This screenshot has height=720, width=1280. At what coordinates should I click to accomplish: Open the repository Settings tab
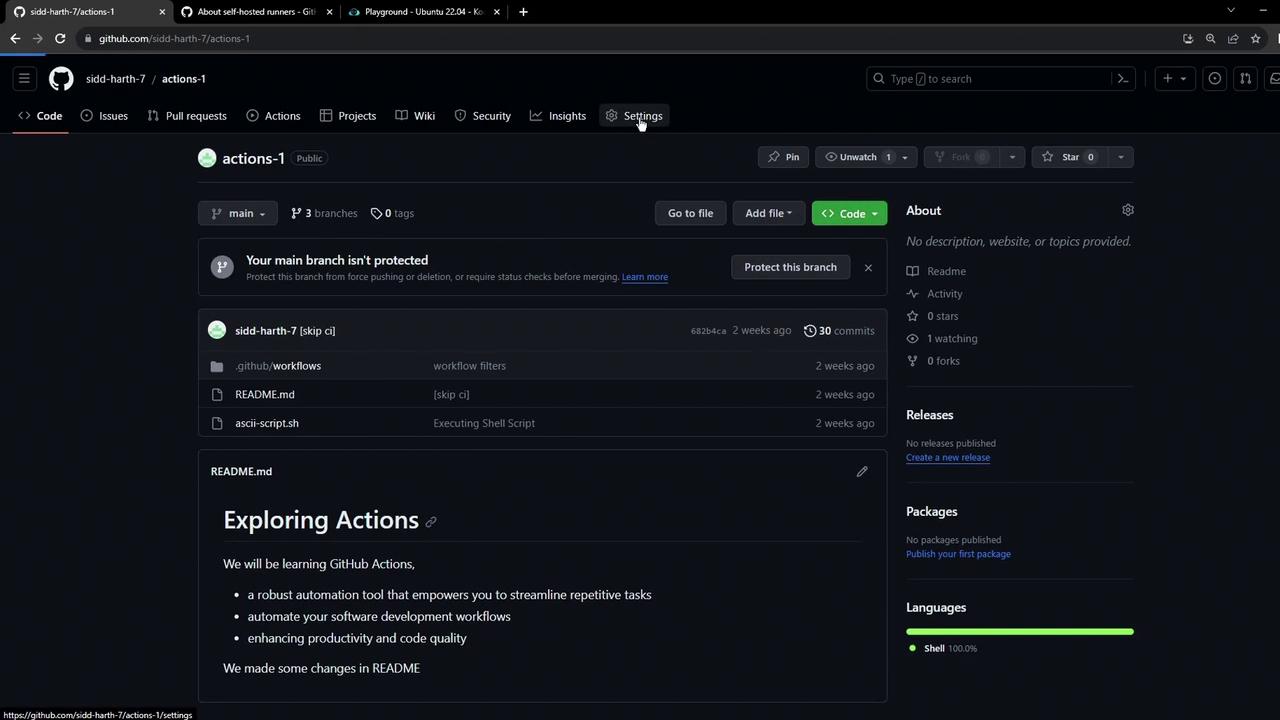click(634, 116)
